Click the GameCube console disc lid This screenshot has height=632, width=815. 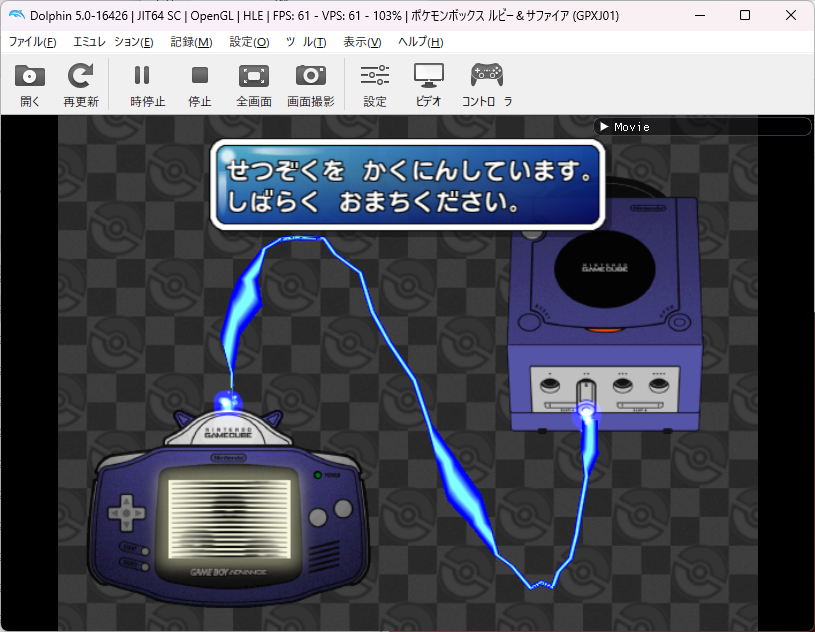(604, 269)
